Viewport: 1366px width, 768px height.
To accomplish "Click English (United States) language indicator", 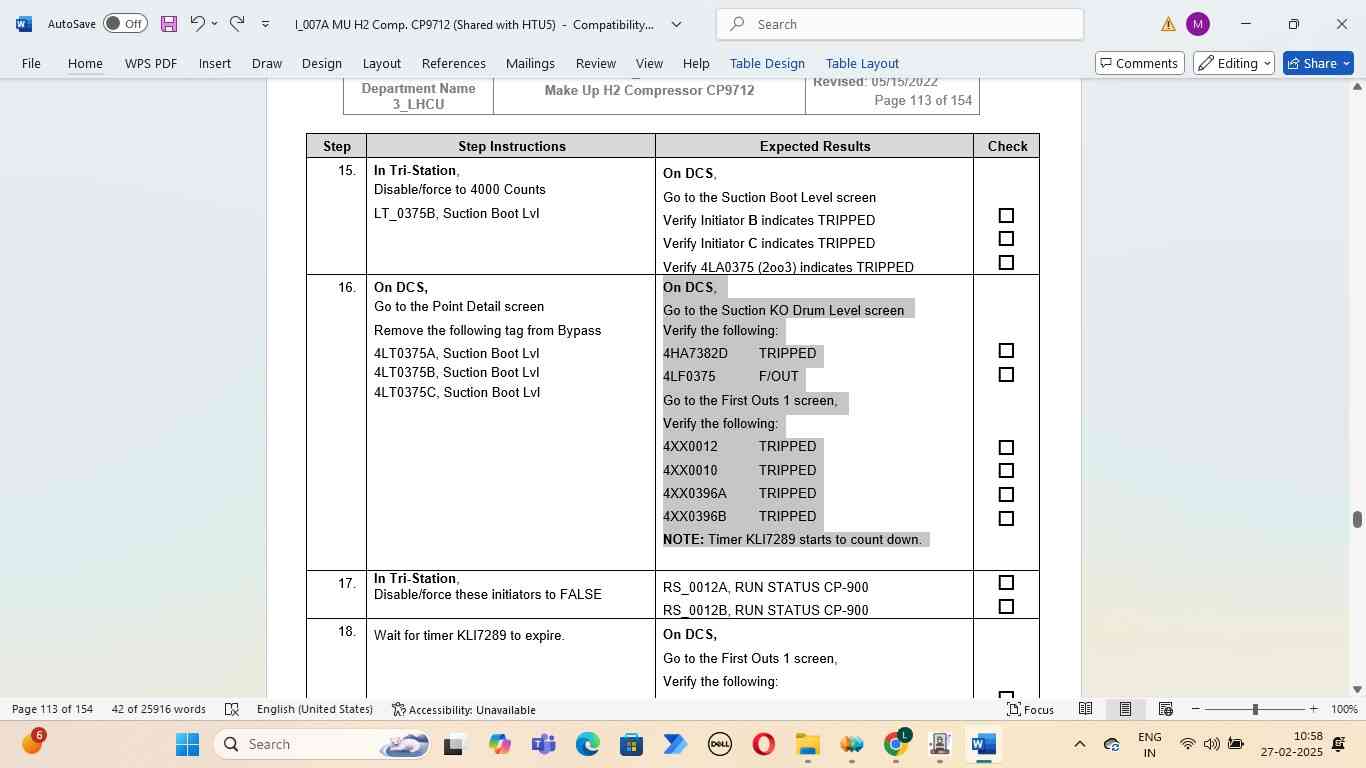I will (315, 709).
